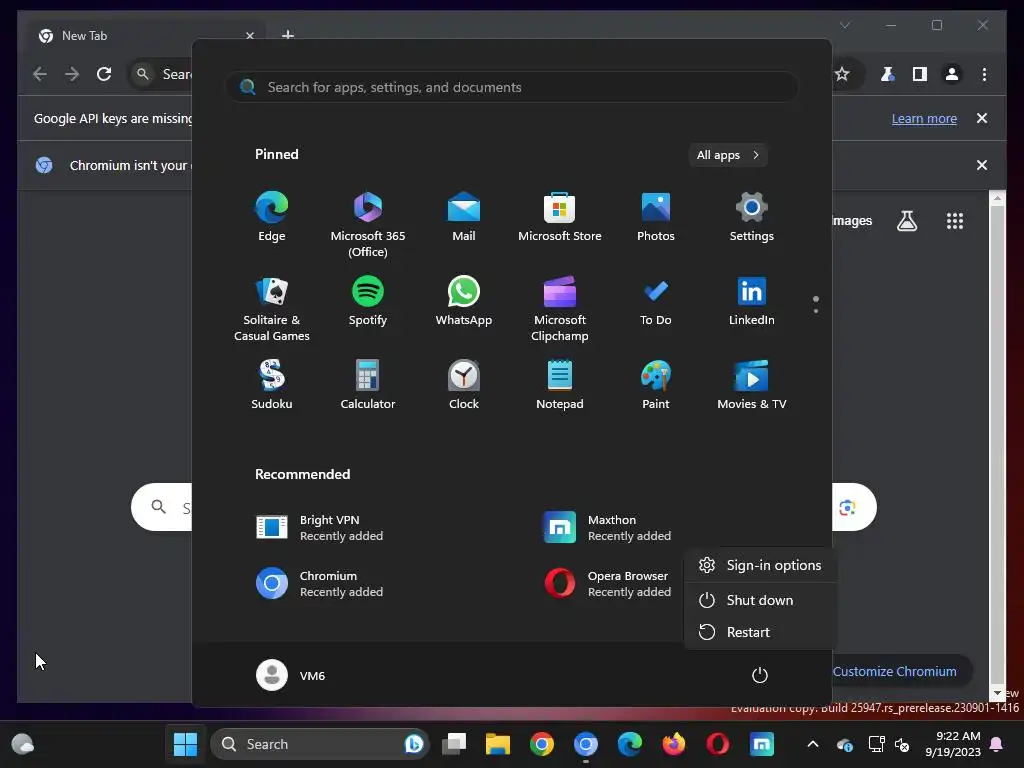Open the Clock app
Screen dimensions: 1024x768
[x=464, y=385]
